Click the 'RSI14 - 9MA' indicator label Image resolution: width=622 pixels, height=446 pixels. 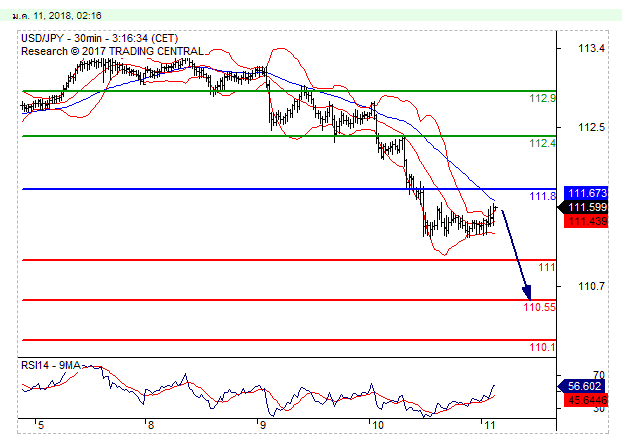coord(51,365)
